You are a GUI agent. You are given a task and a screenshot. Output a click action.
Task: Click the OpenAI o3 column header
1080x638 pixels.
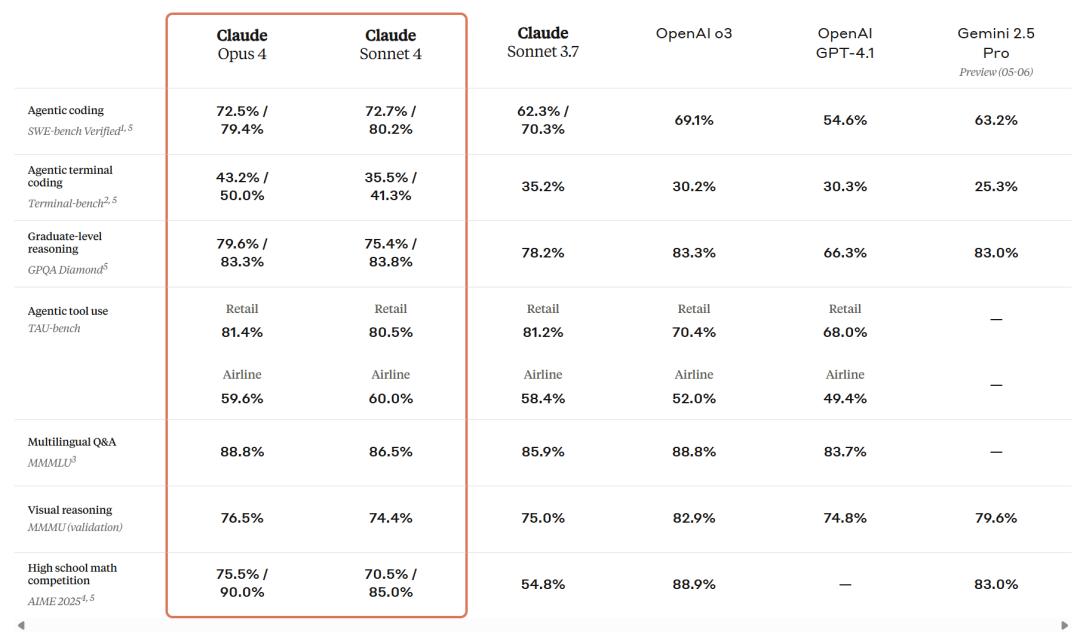coord(694,33)
